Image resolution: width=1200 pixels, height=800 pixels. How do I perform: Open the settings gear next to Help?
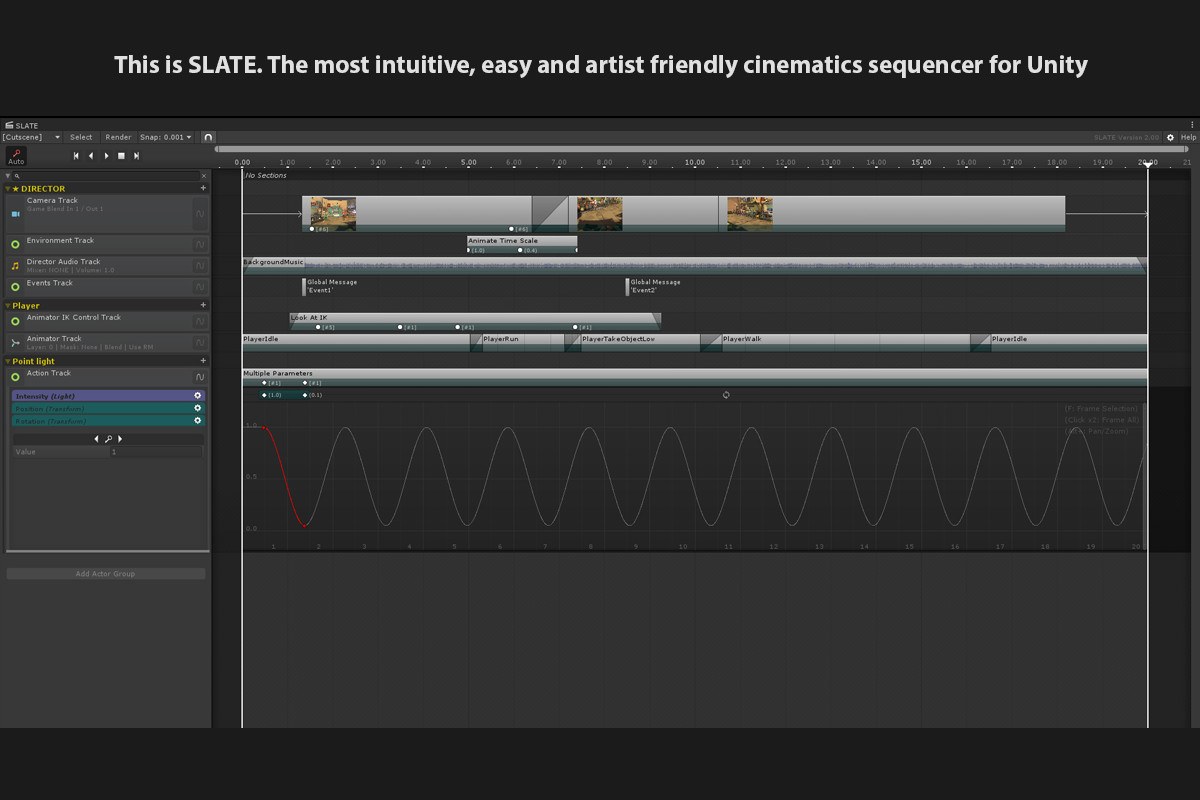coord(1170,137)
